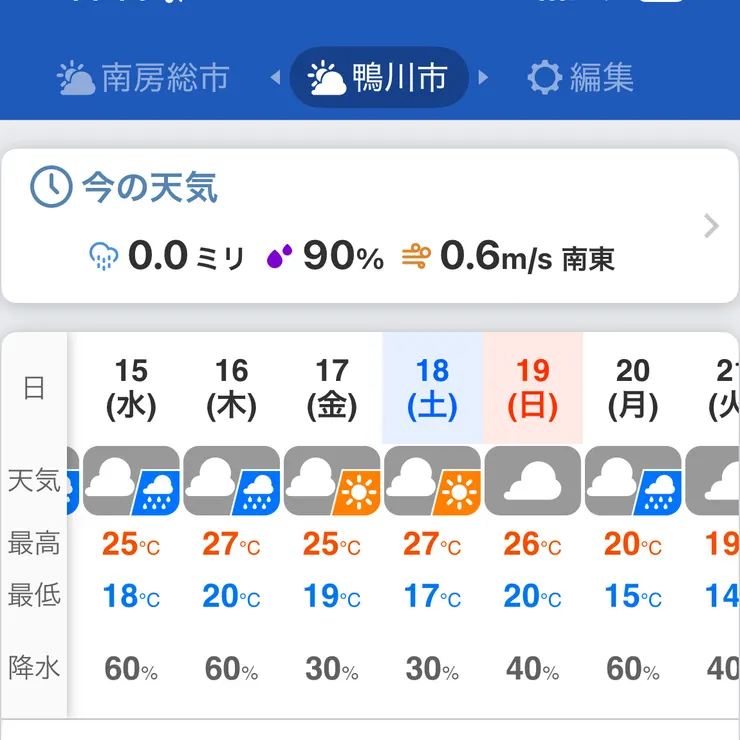
Task: Click the 16 (木) date header
Action: point(231,388)
